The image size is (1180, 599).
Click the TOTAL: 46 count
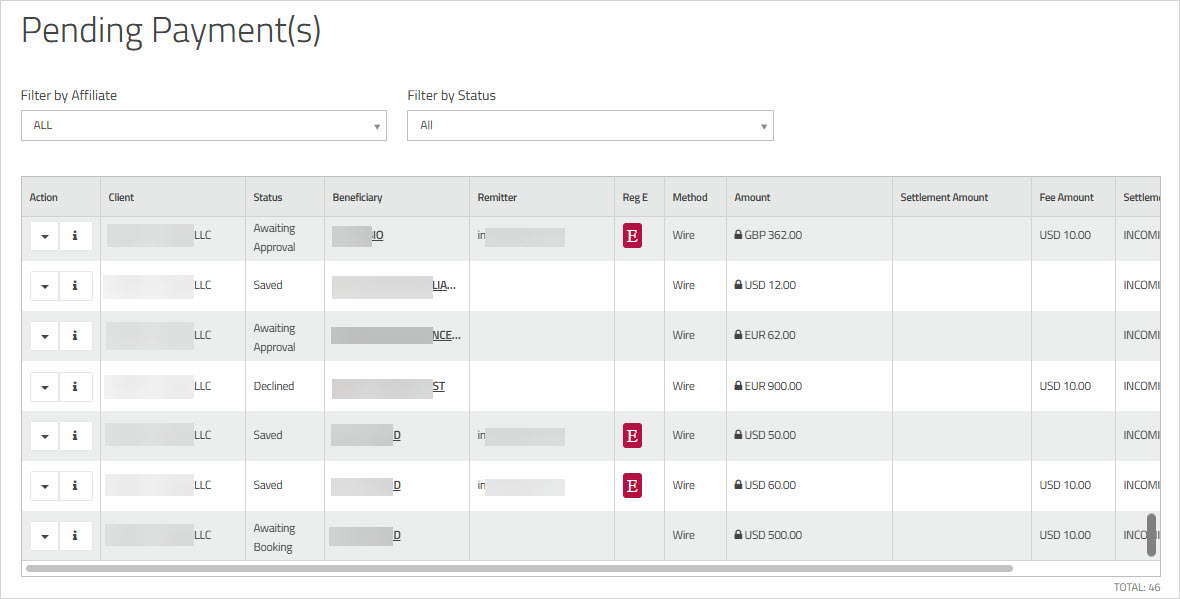tap(1137, 587)
